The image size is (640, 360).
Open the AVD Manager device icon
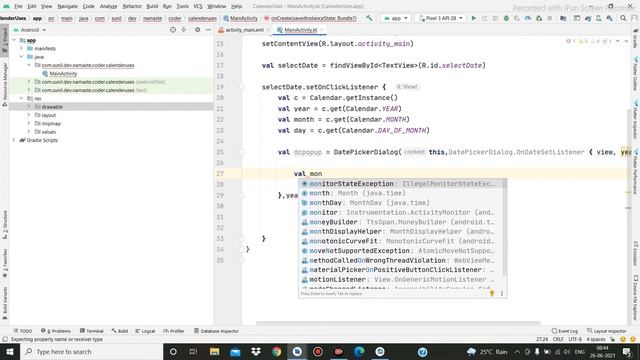point(598,18)
